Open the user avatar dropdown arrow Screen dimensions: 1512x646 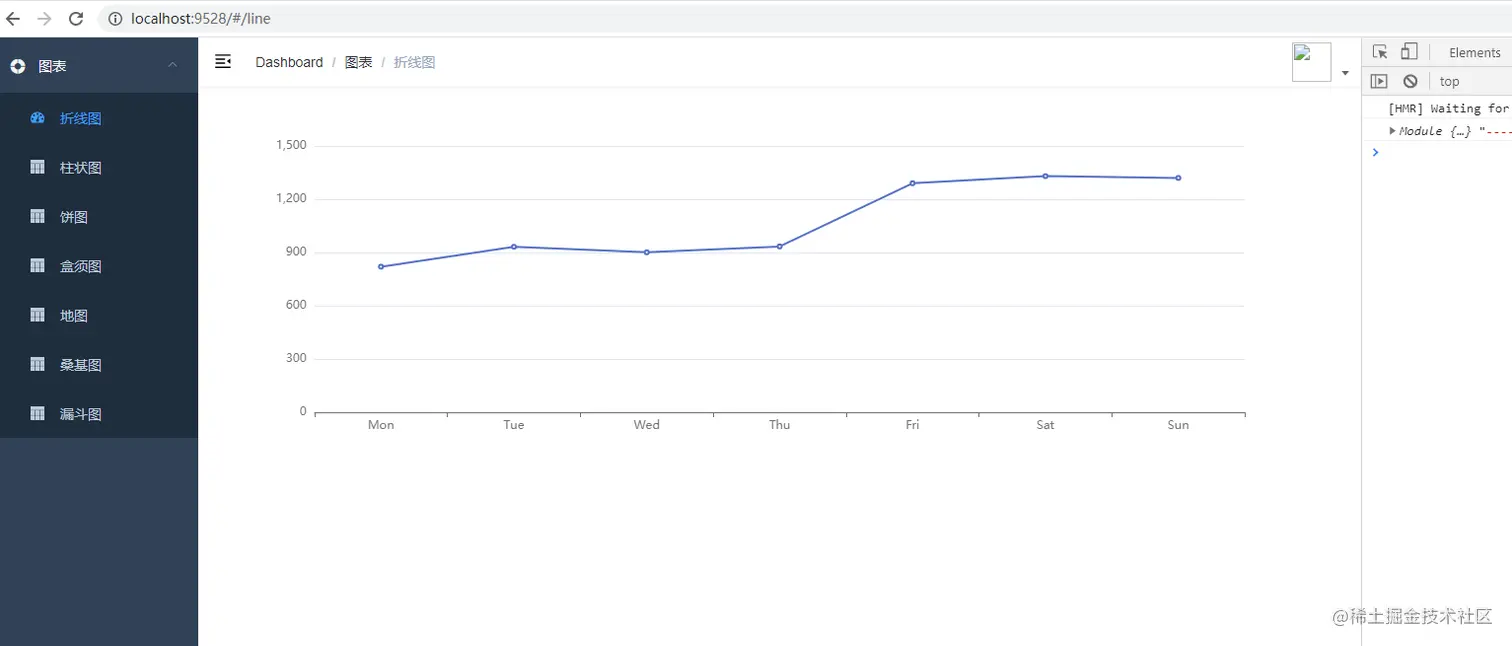[1345, 73]
